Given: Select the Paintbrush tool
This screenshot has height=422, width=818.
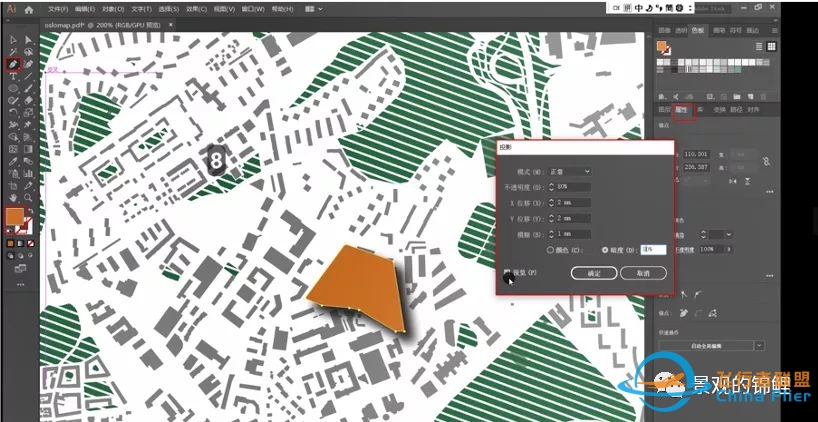Looking at the screenshot, I should (x=29, y=88).
